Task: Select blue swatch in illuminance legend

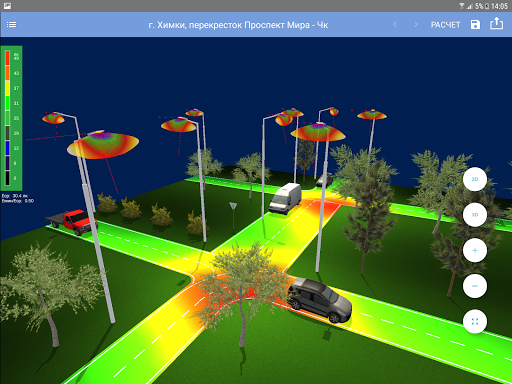Action: tap(7, 148)
